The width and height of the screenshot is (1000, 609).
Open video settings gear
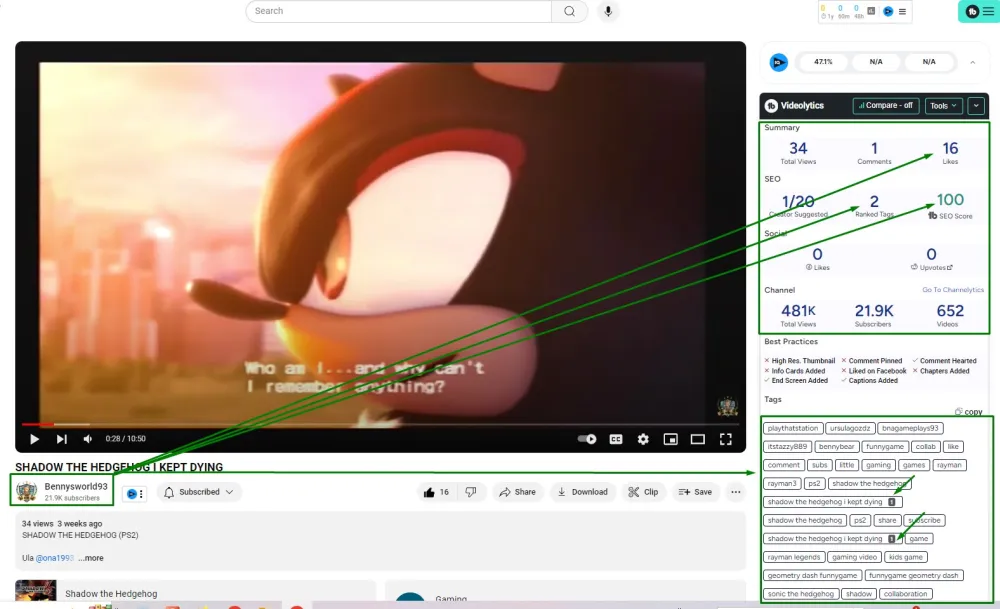(x=643, y=439)
